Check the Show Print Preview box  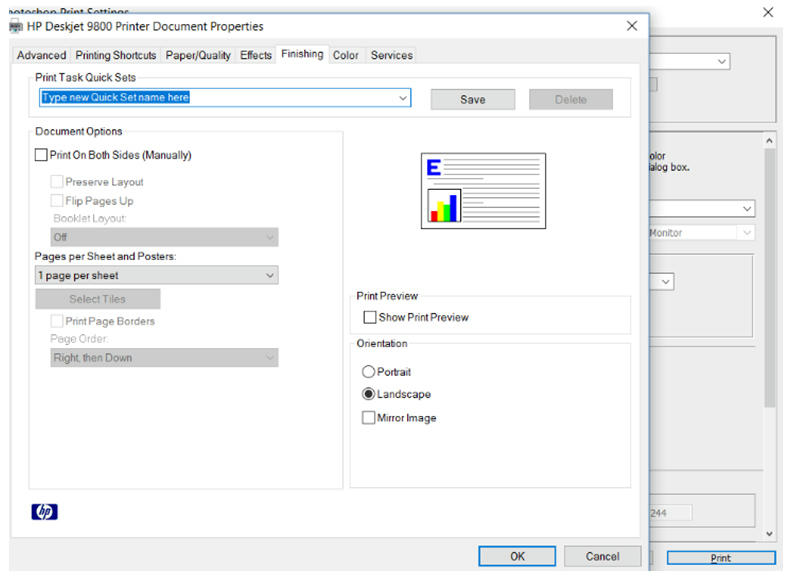(370, 317)
